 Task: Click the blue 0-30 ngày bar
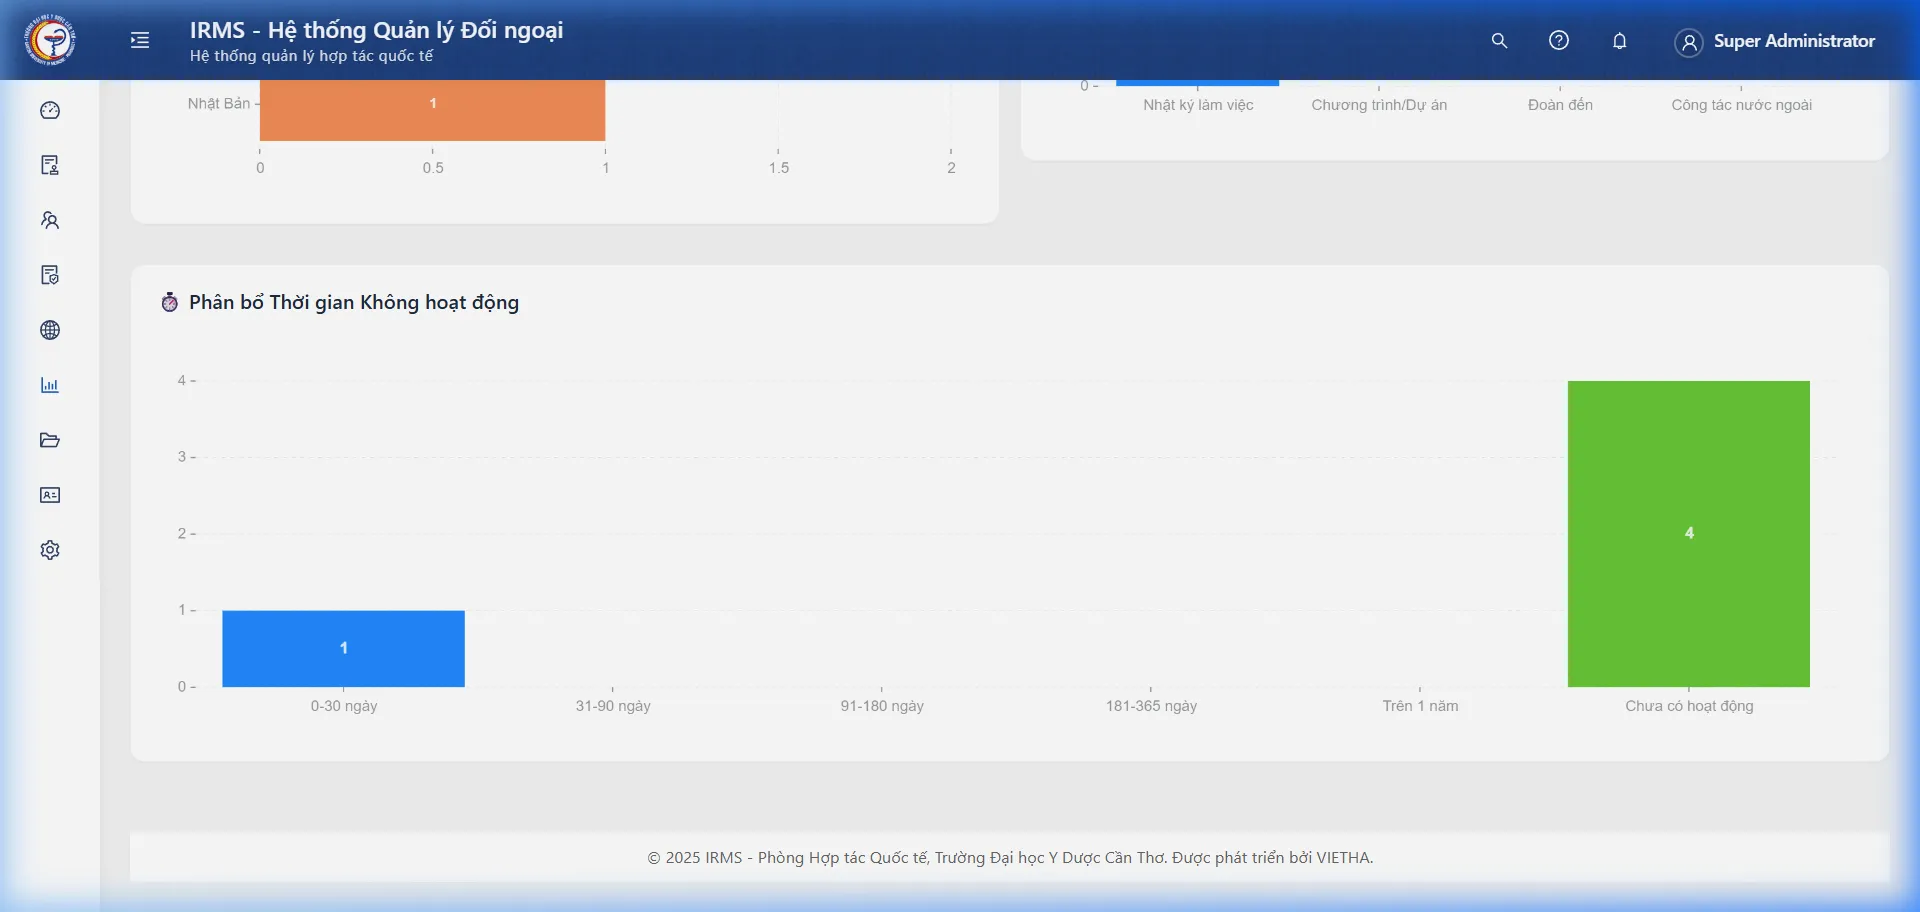click(x=343, y=648)
